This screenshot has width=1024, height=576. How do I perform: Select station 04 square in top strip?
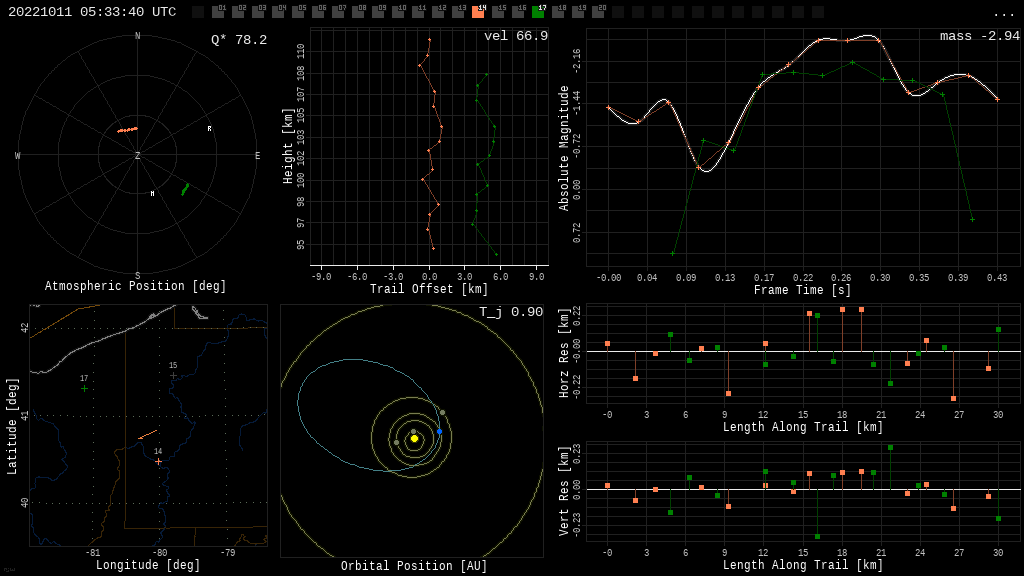(x=278, y=12)
